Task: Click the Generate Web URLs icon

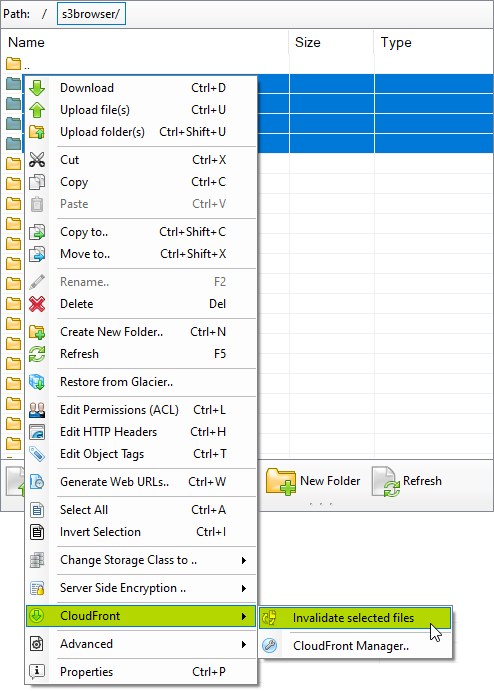Action: tap(37, 482)
